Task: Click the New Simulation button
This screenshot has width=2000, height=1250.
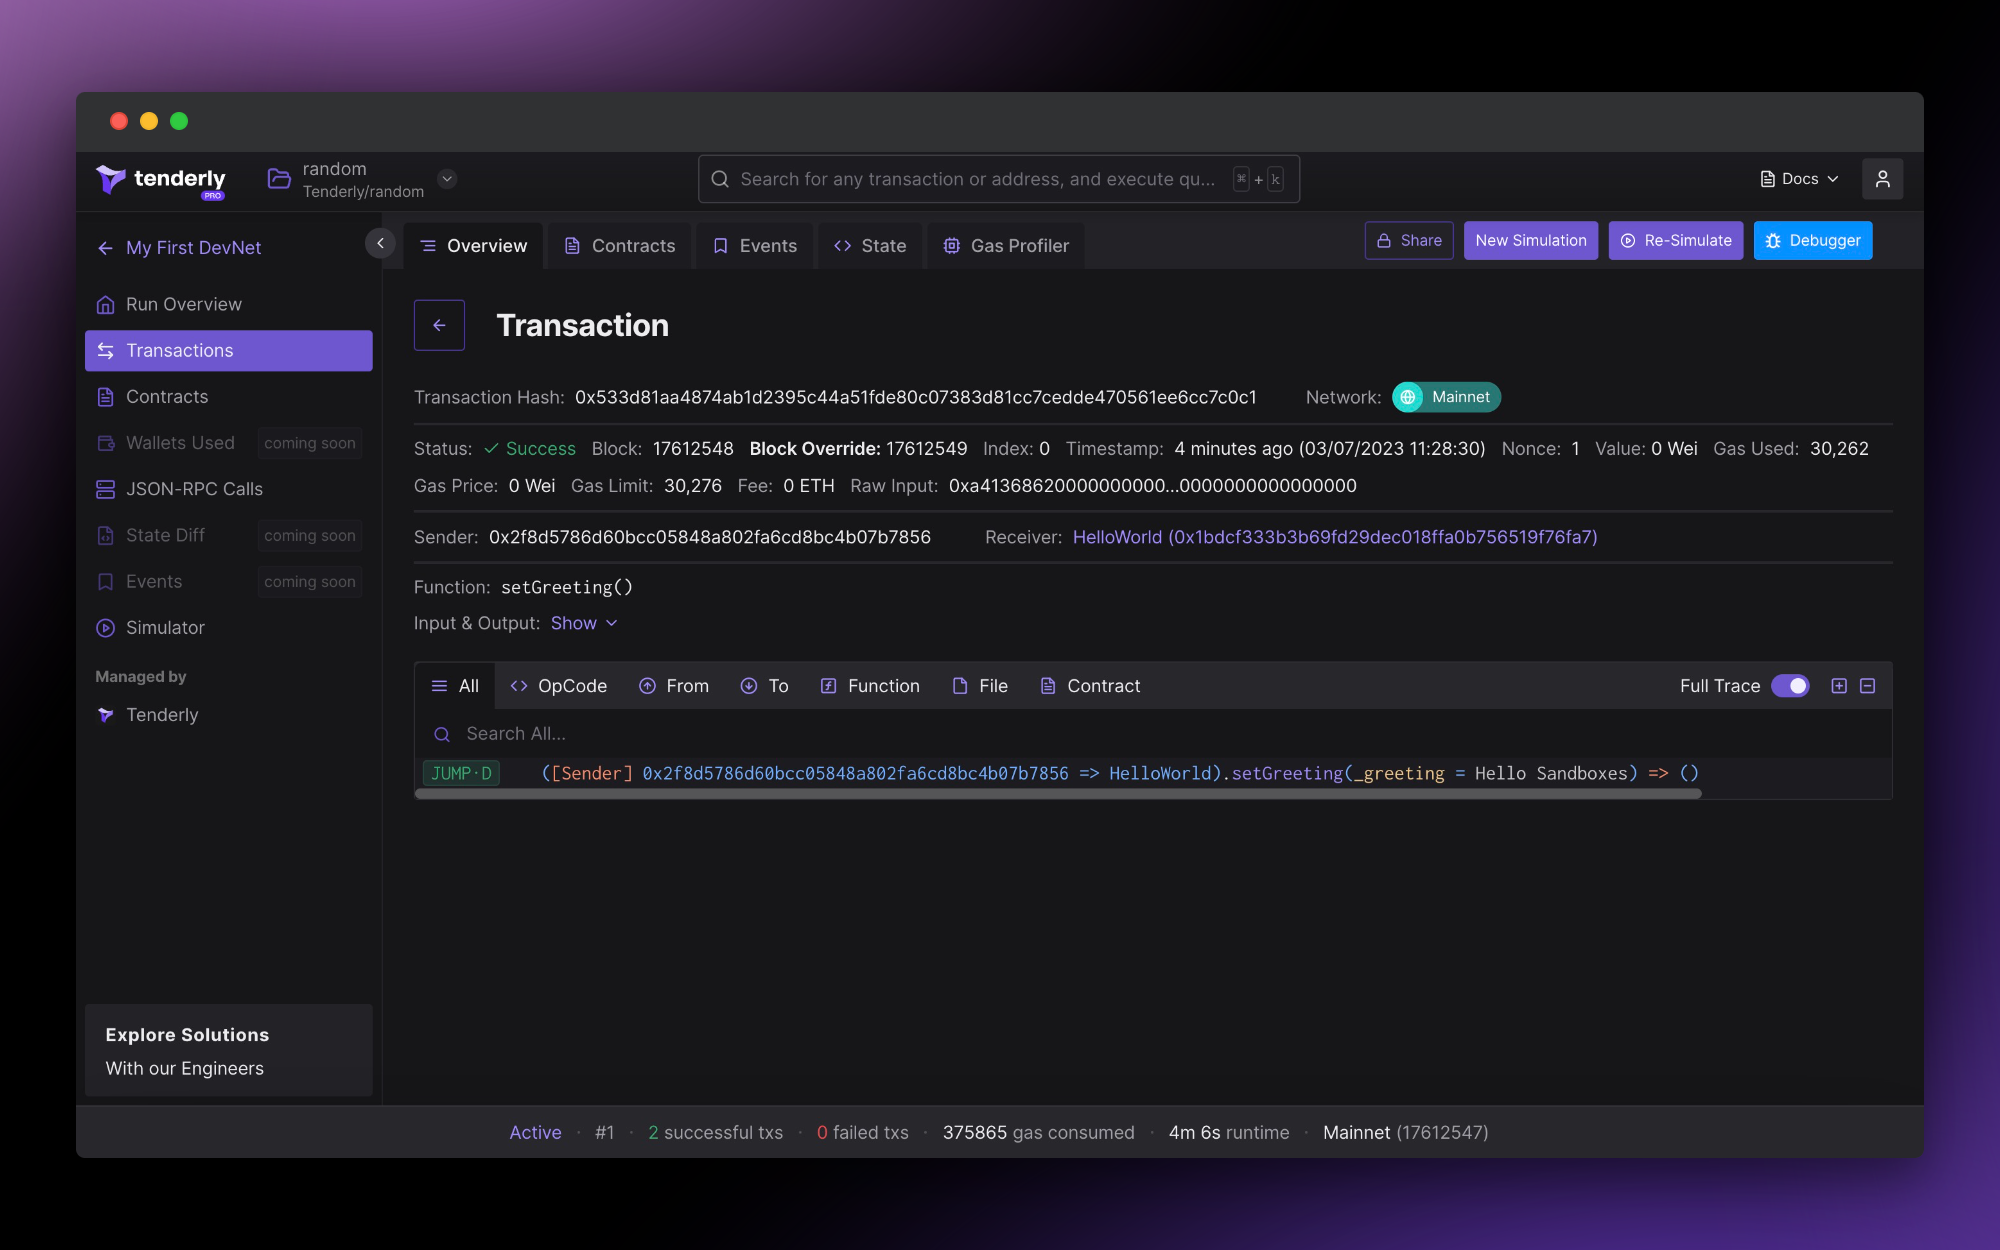Action: point(1530,241)
